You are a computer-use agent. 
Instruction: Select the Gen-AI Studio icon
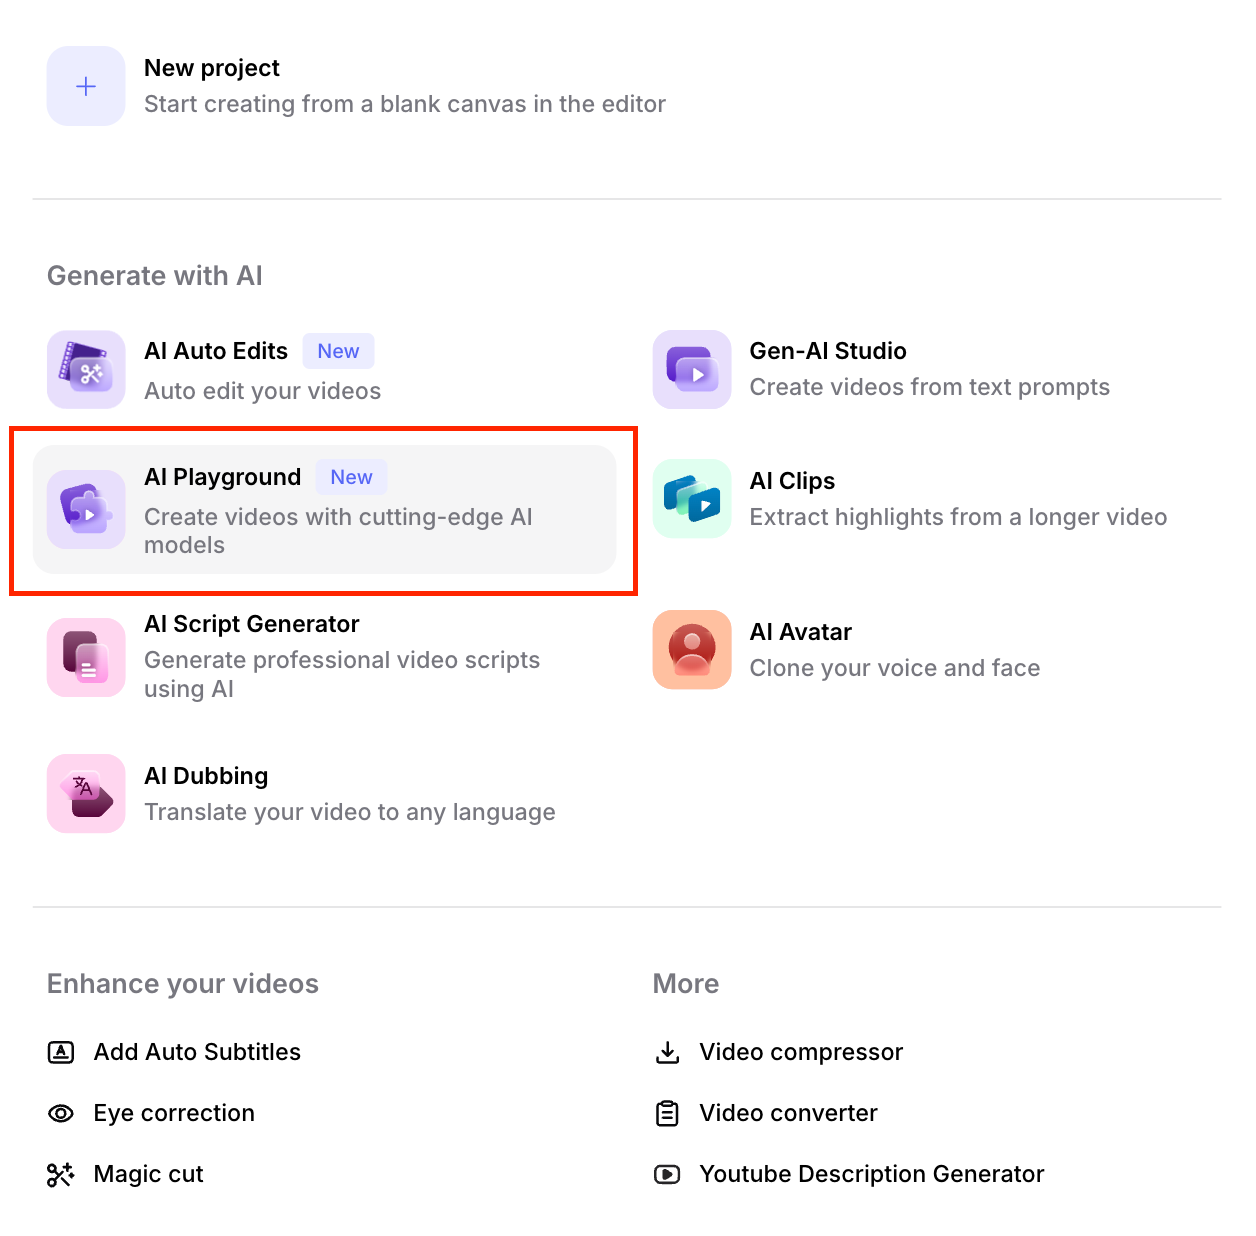point(692,370)
